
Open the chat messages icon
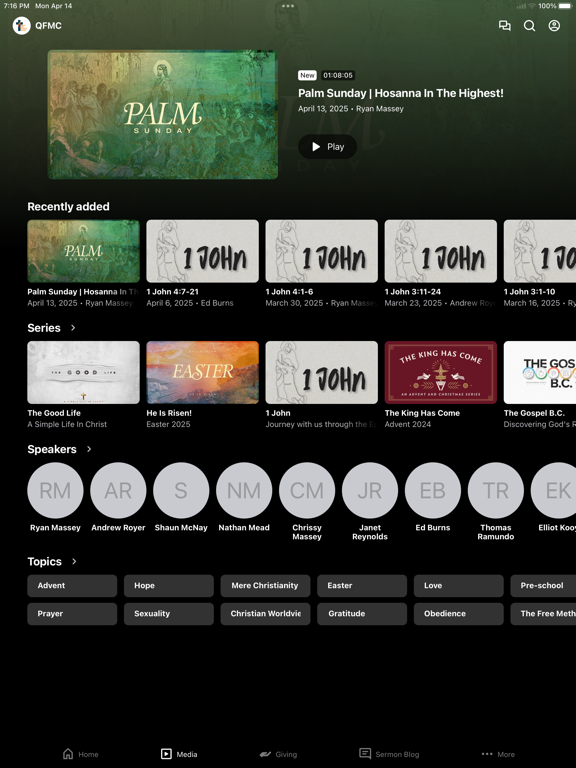pos(504,25)
